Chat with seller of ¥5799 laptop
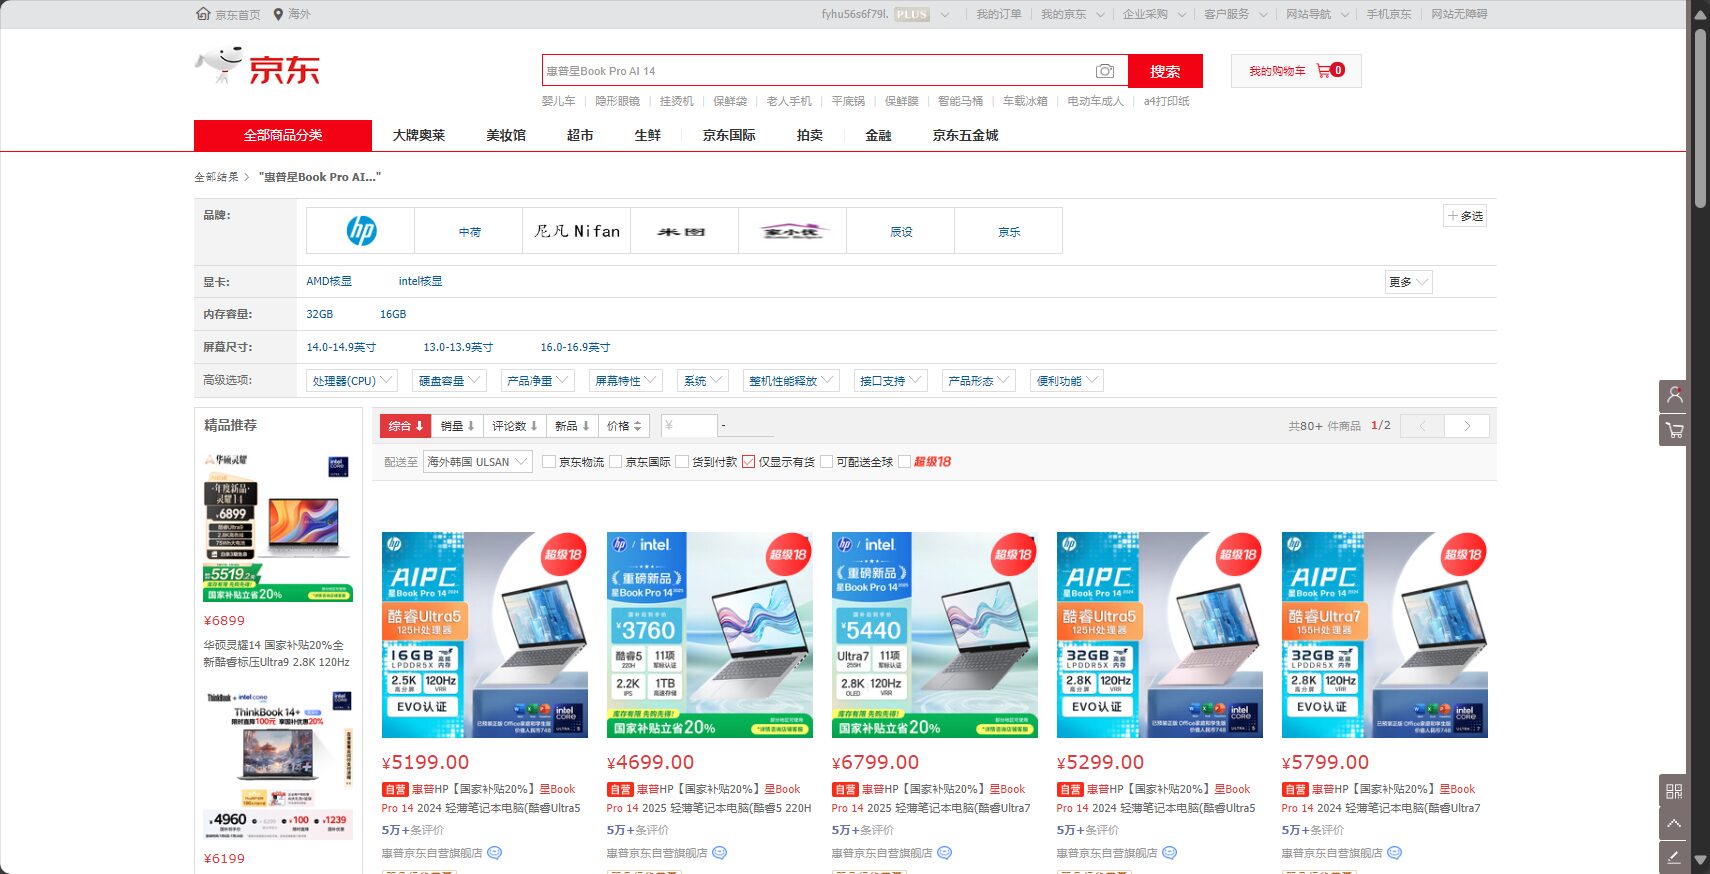Image resolution: width=1710 pixels, height=874 pixels. pyautogui.click(x=1394, y=853)
